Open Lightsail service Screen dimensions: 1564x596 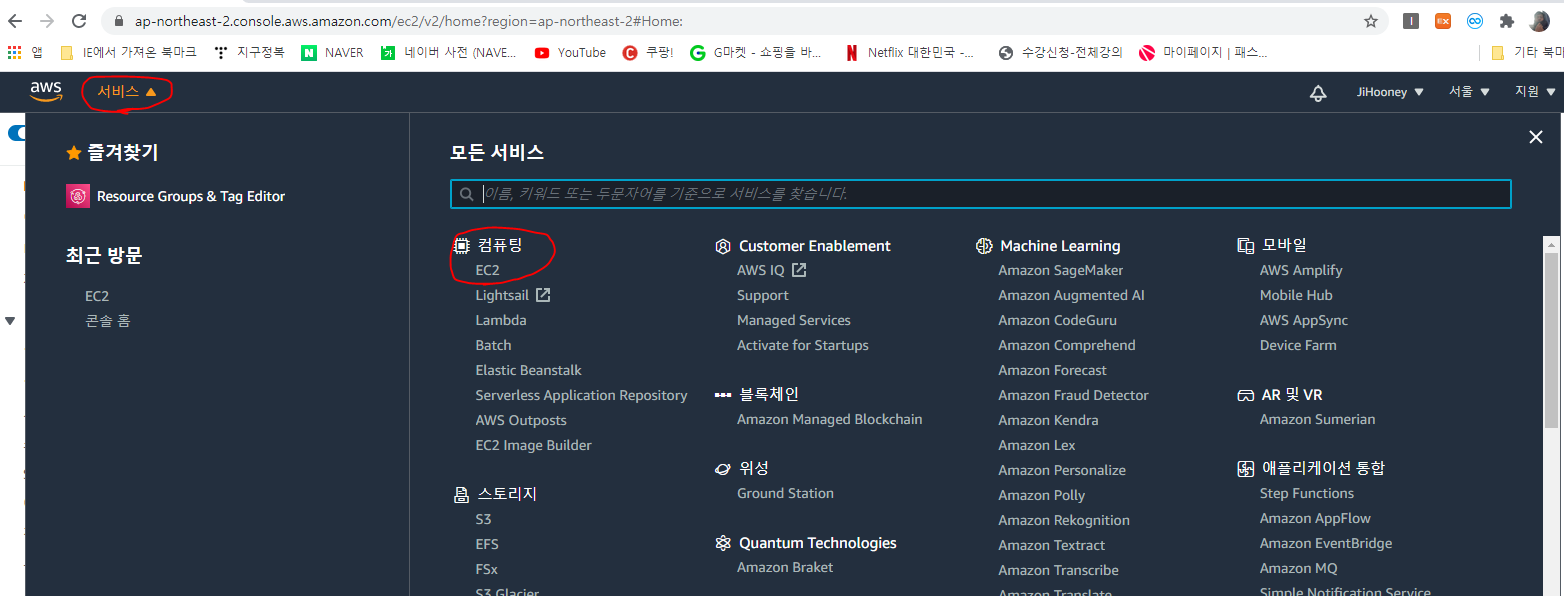tap(502, 295)
